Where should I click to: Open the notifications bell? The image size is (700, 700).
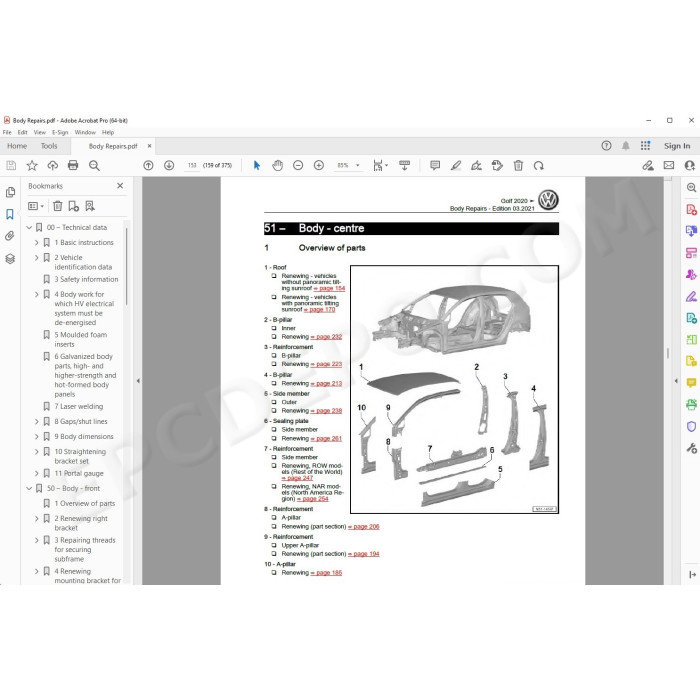(626, 146)
